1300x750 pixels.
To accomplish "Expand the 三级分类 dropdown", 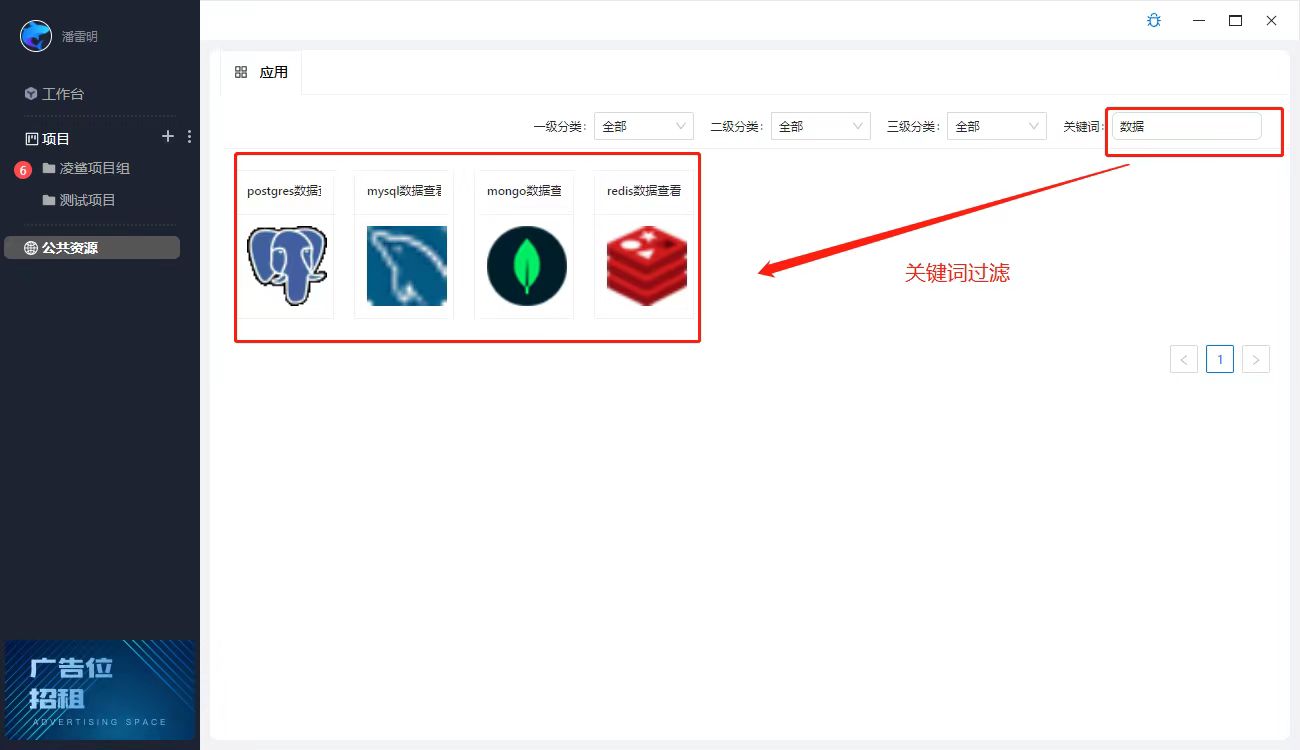I will [997, 126].
